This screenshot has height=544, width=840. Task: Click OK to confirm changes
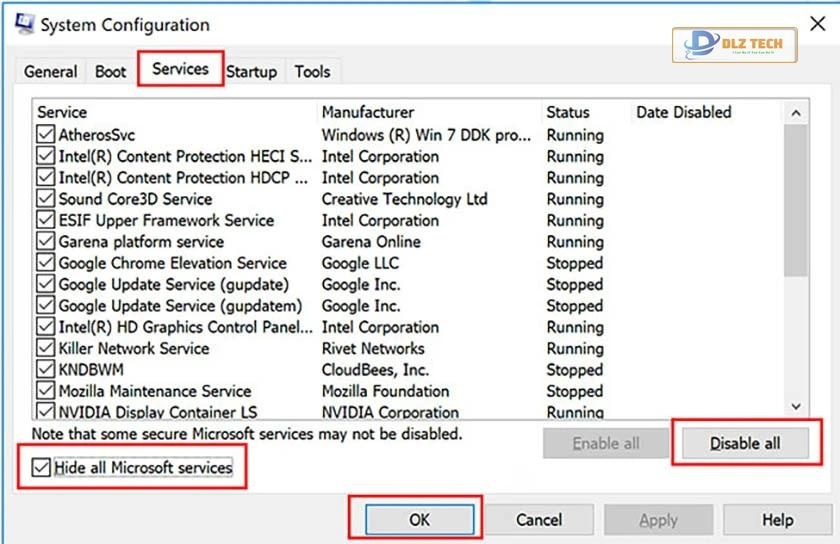click(419, 520)
